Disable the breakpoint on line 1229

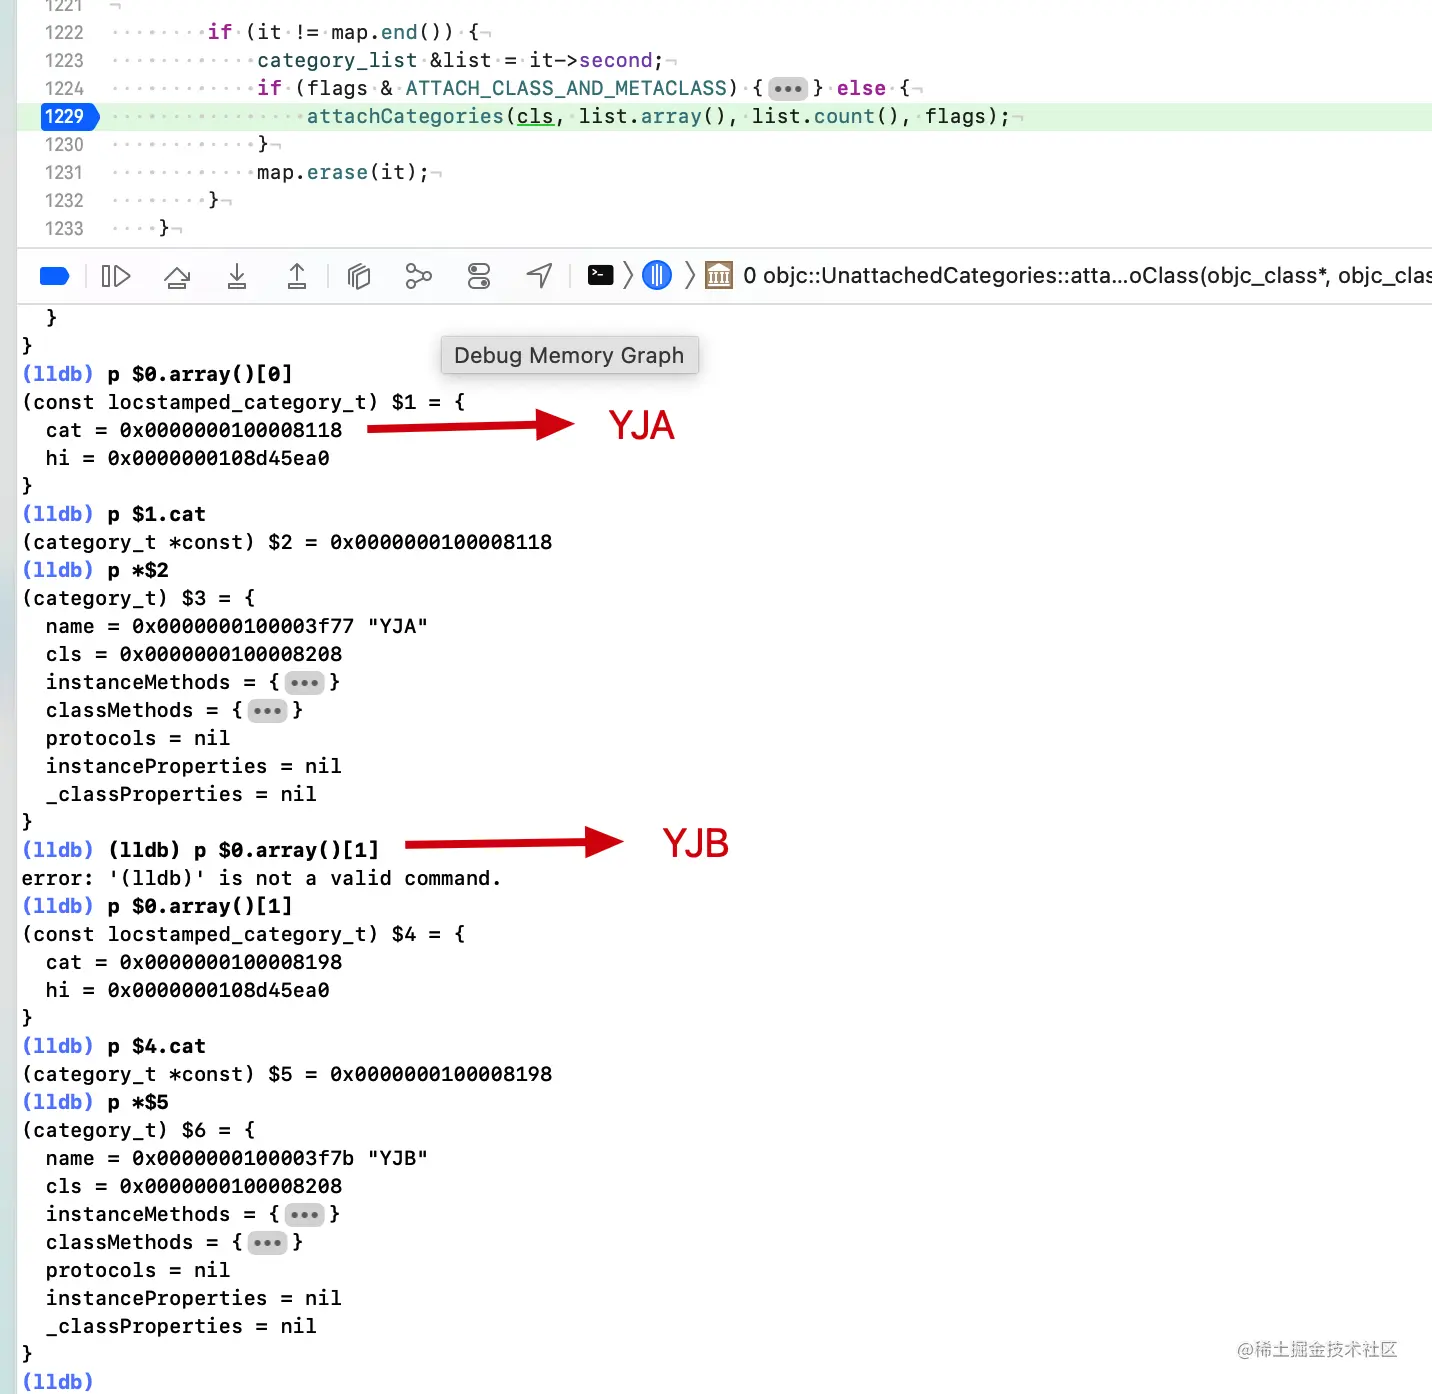(x=68, y=116)
